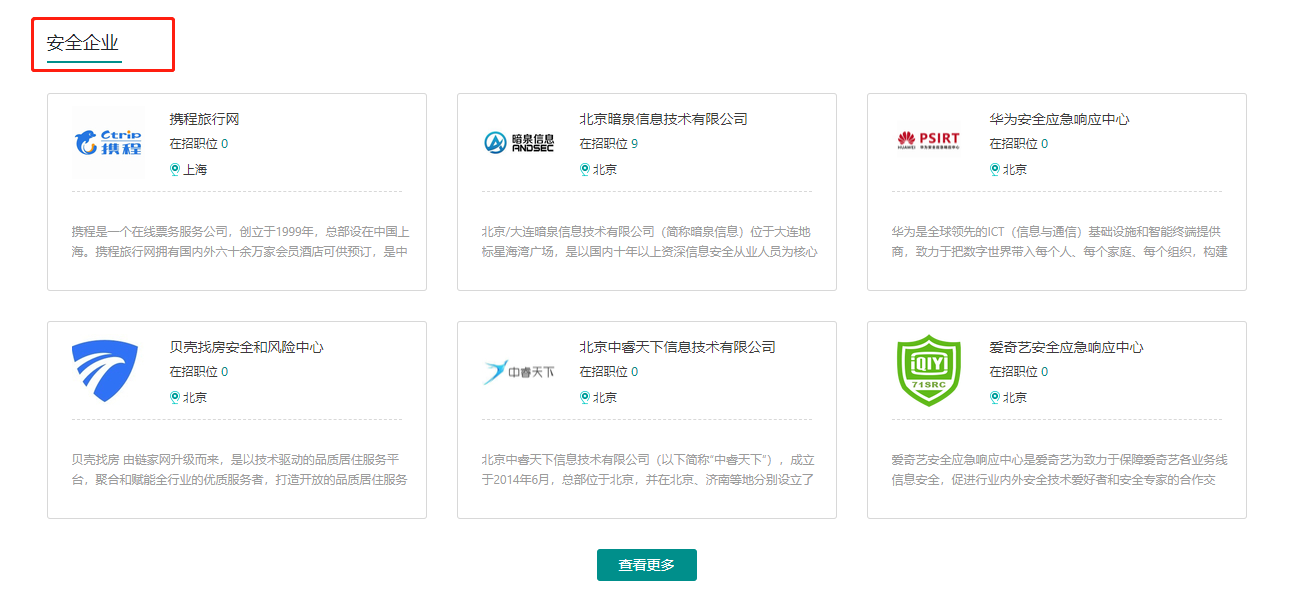
Task: Click description mentioning 成立于2014年6月
Action: [649, 469]
